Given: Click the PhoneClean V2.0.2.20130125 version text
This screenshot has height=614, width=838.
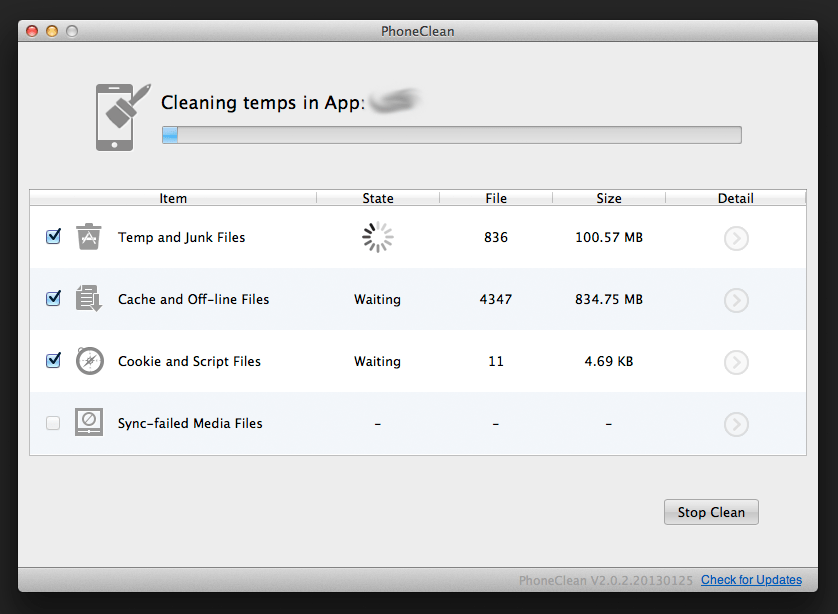Looking at the screenshot, I should pyautogui.click(x=606, y=580).
